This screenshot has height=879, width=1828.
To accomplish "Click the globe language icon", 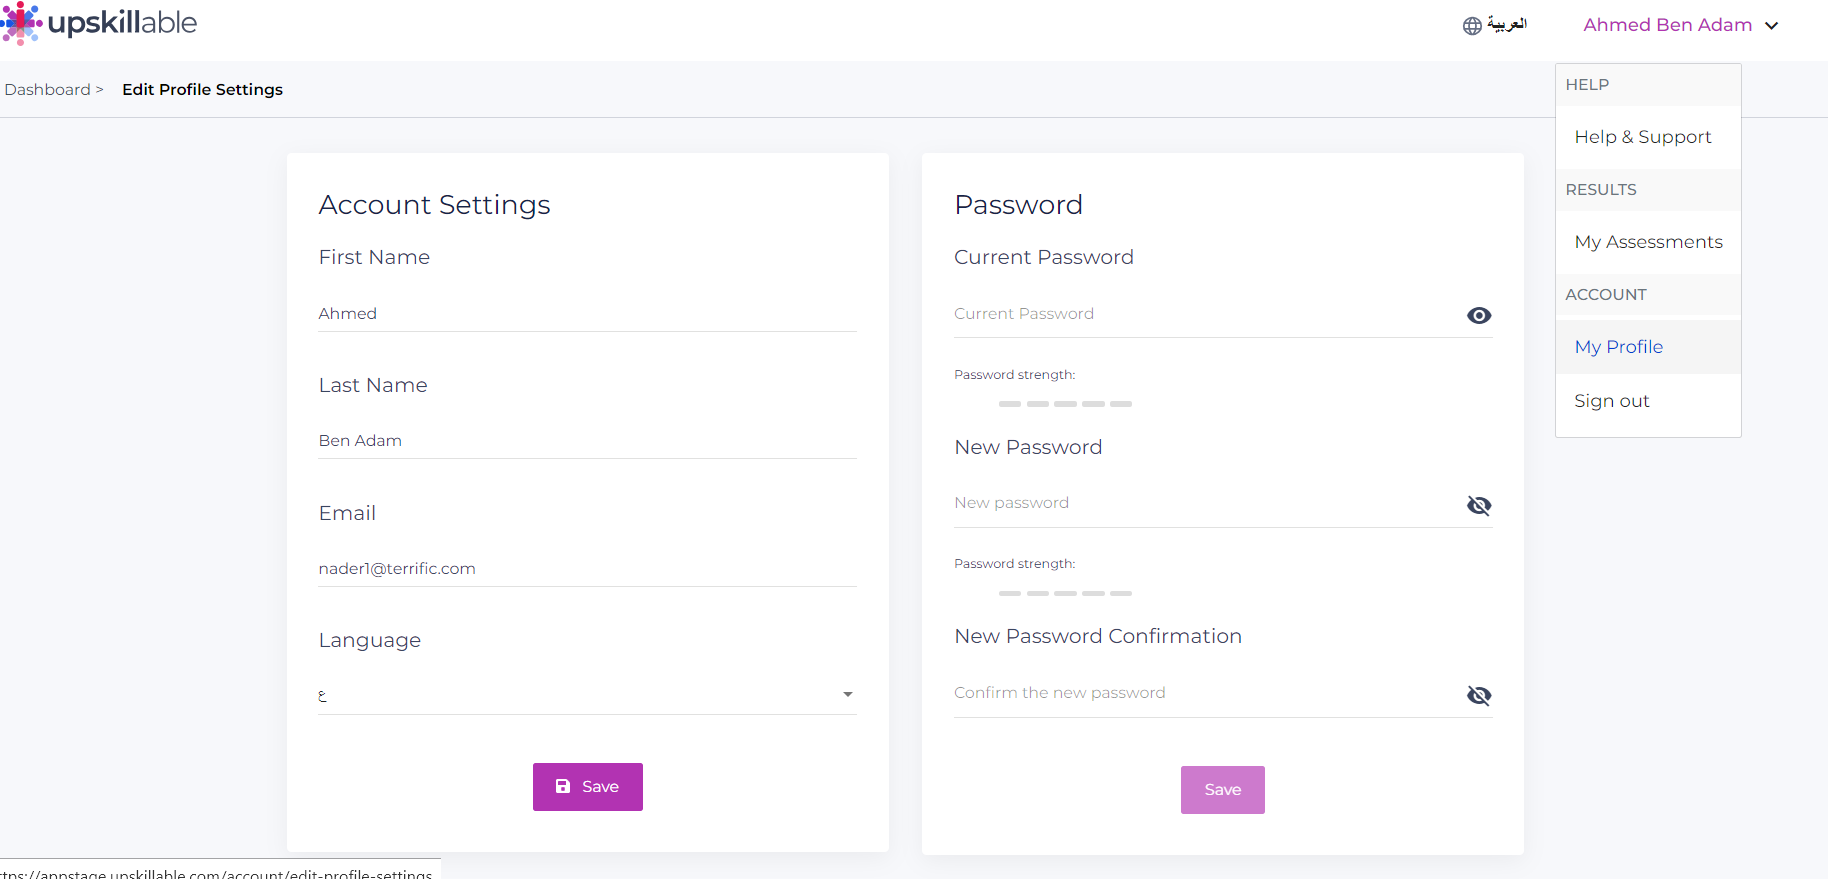I will (1472, 26).
